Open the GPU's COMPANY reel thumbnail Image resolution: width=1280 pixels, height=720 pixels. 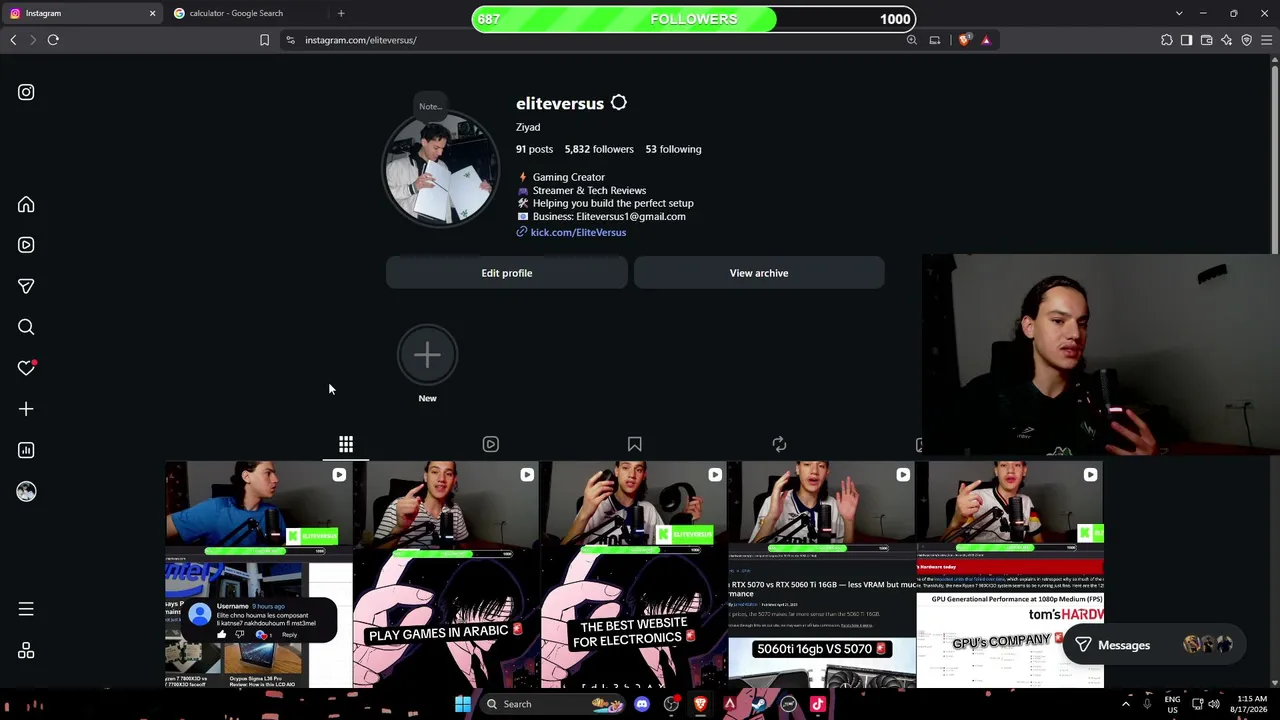(1010, 575)
